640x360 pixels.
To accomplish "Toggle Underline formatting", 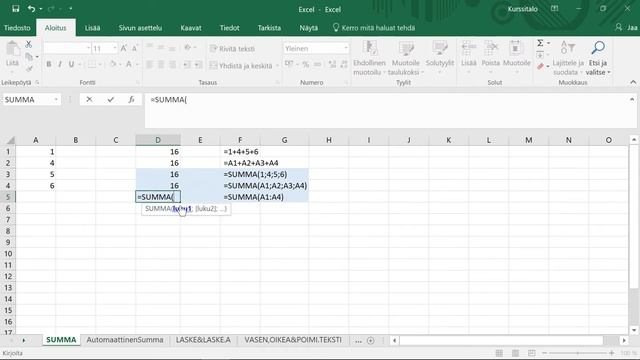I will tap(71, 64).
